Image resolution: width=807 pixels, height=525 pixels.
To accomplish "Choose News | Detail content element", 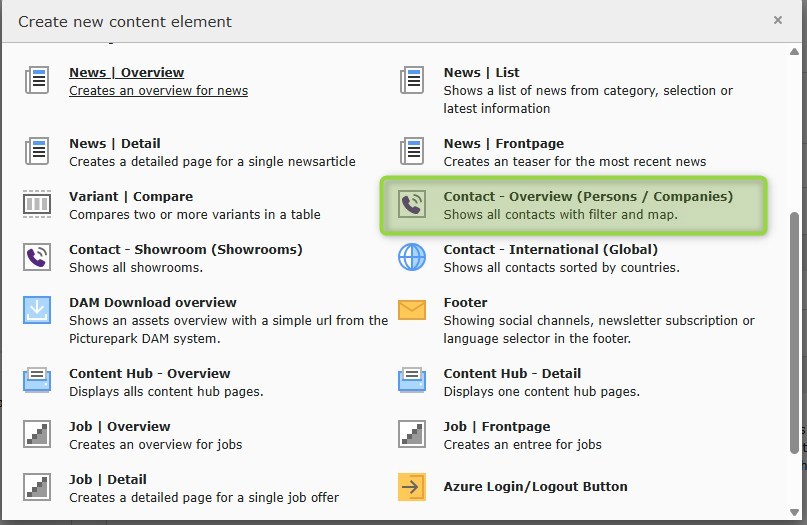I will tap(114, 144).
